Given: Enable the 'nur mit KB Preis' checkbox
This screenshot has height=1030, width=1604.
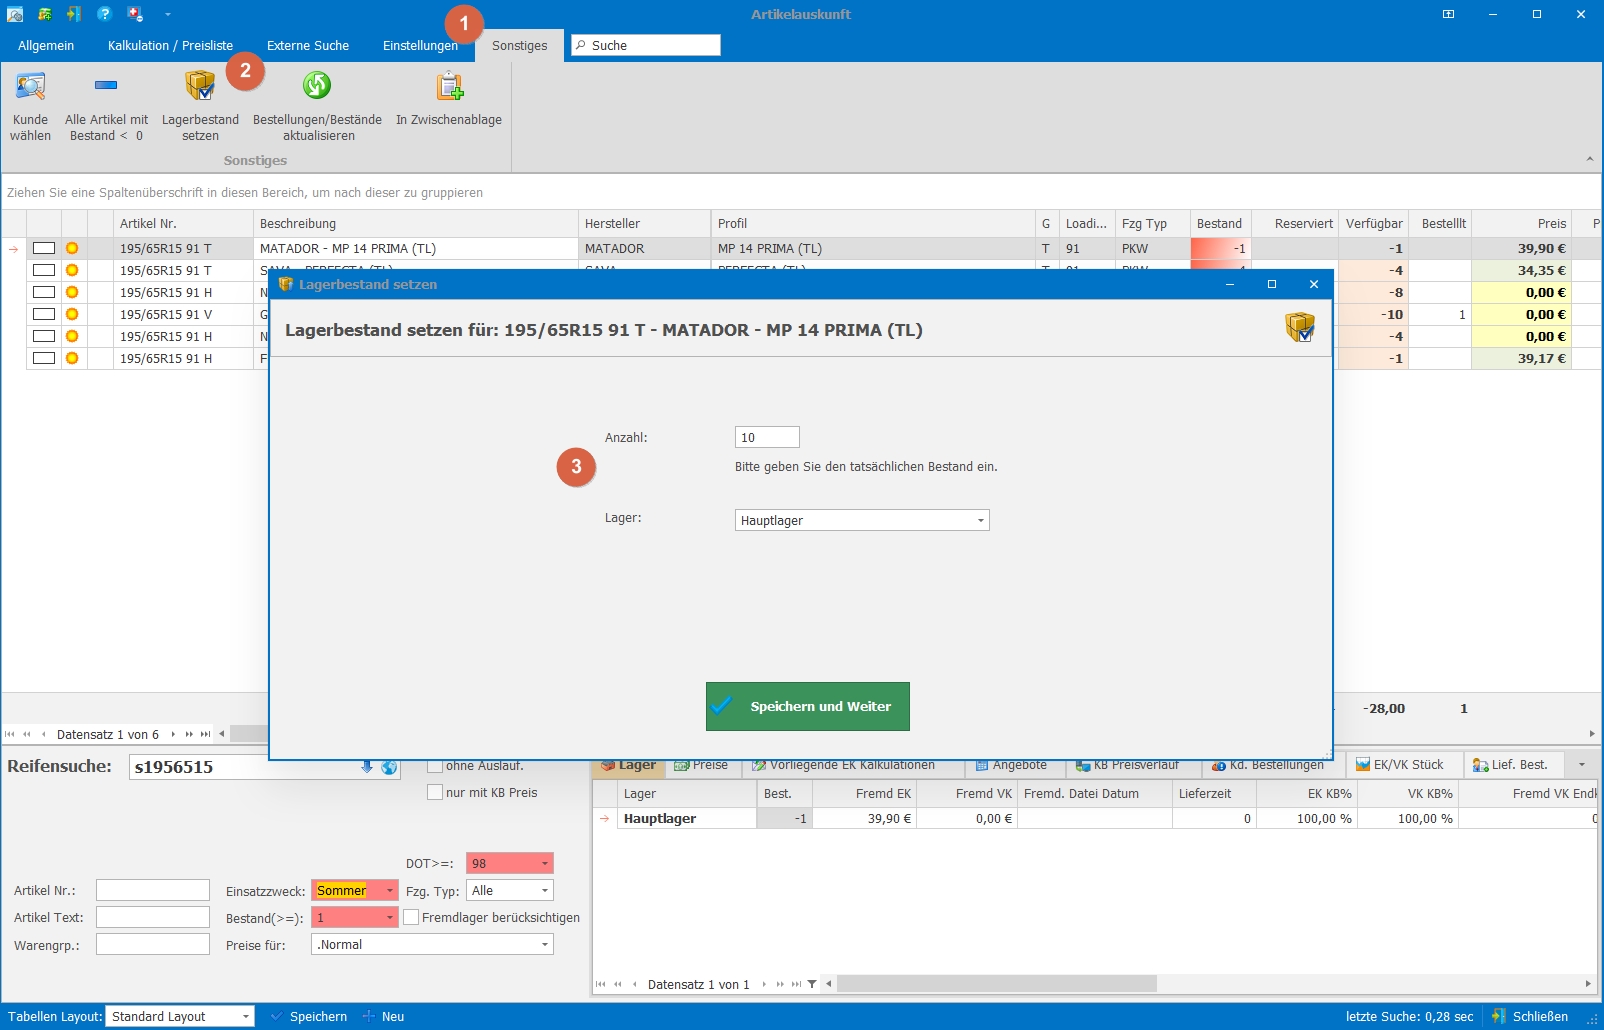Looking at the screenshot, I should [435, 792].
